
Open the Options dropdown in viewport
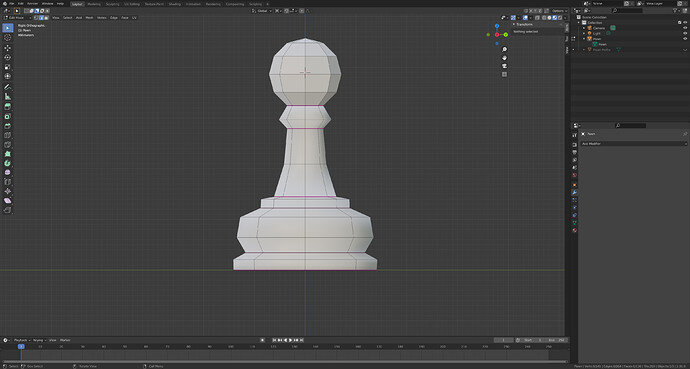pyautogui.click(x=559, y=11)
